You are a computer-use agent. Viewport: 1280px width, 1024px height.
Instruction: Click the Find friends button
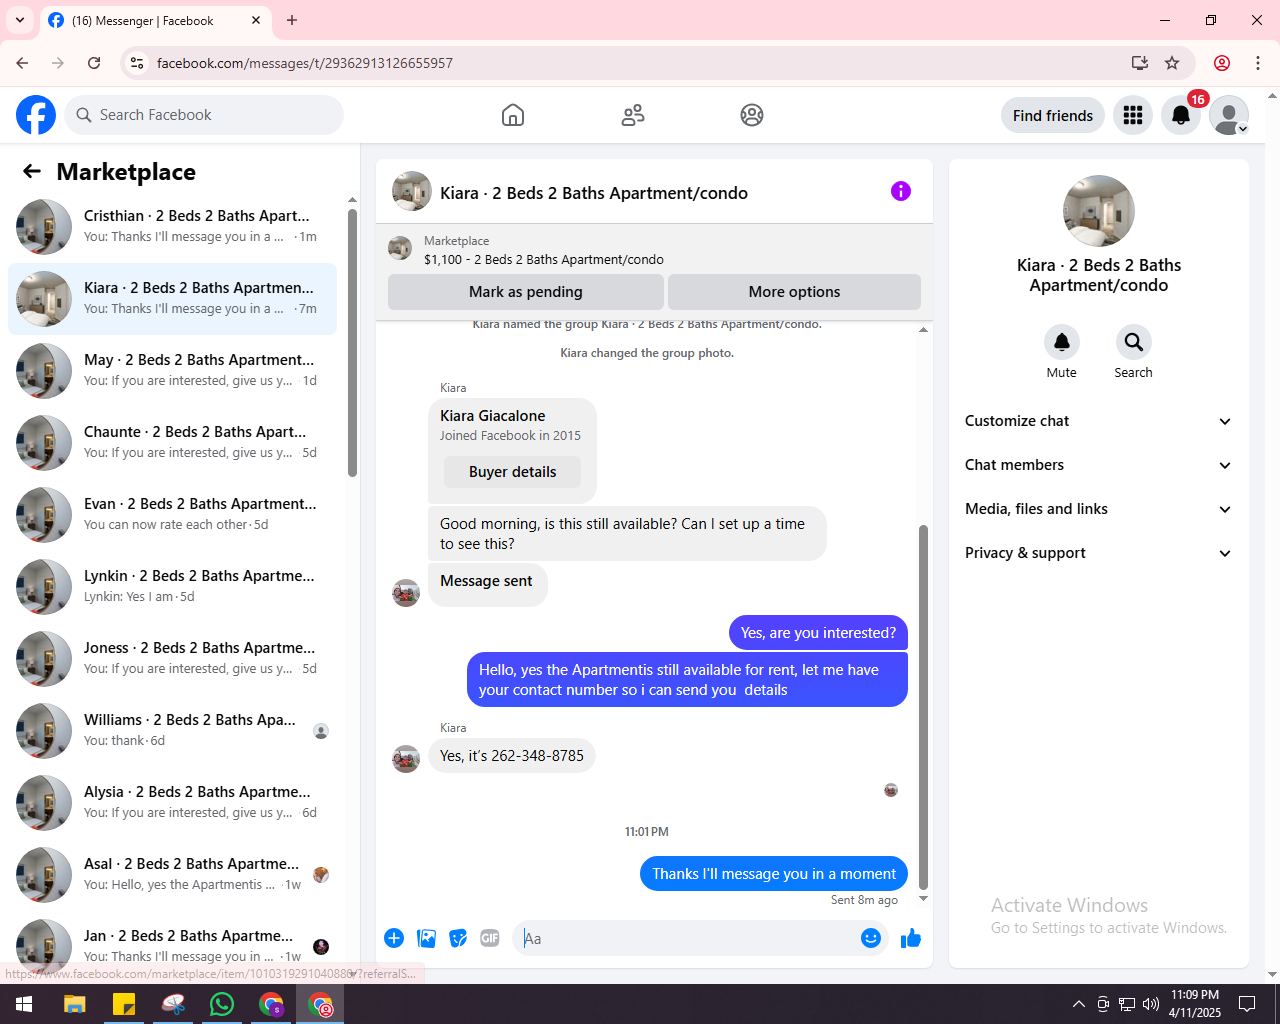(1053, 116)
